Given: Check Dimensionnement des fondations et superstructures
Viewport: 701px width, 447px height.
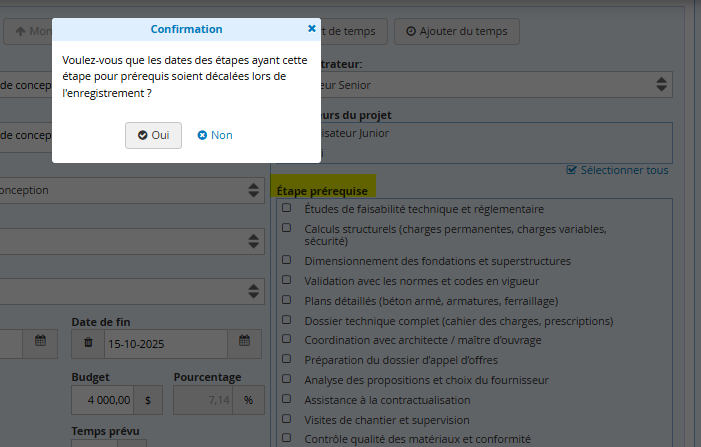Looking at the screenshot, I should click(287, 260).
